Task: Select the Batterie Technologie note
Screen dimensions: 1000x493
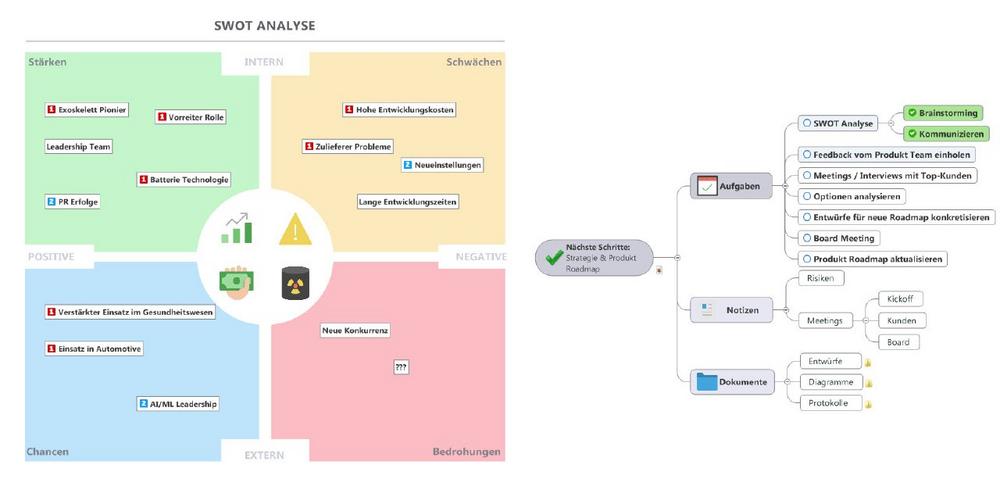Action: coord(183,180)
